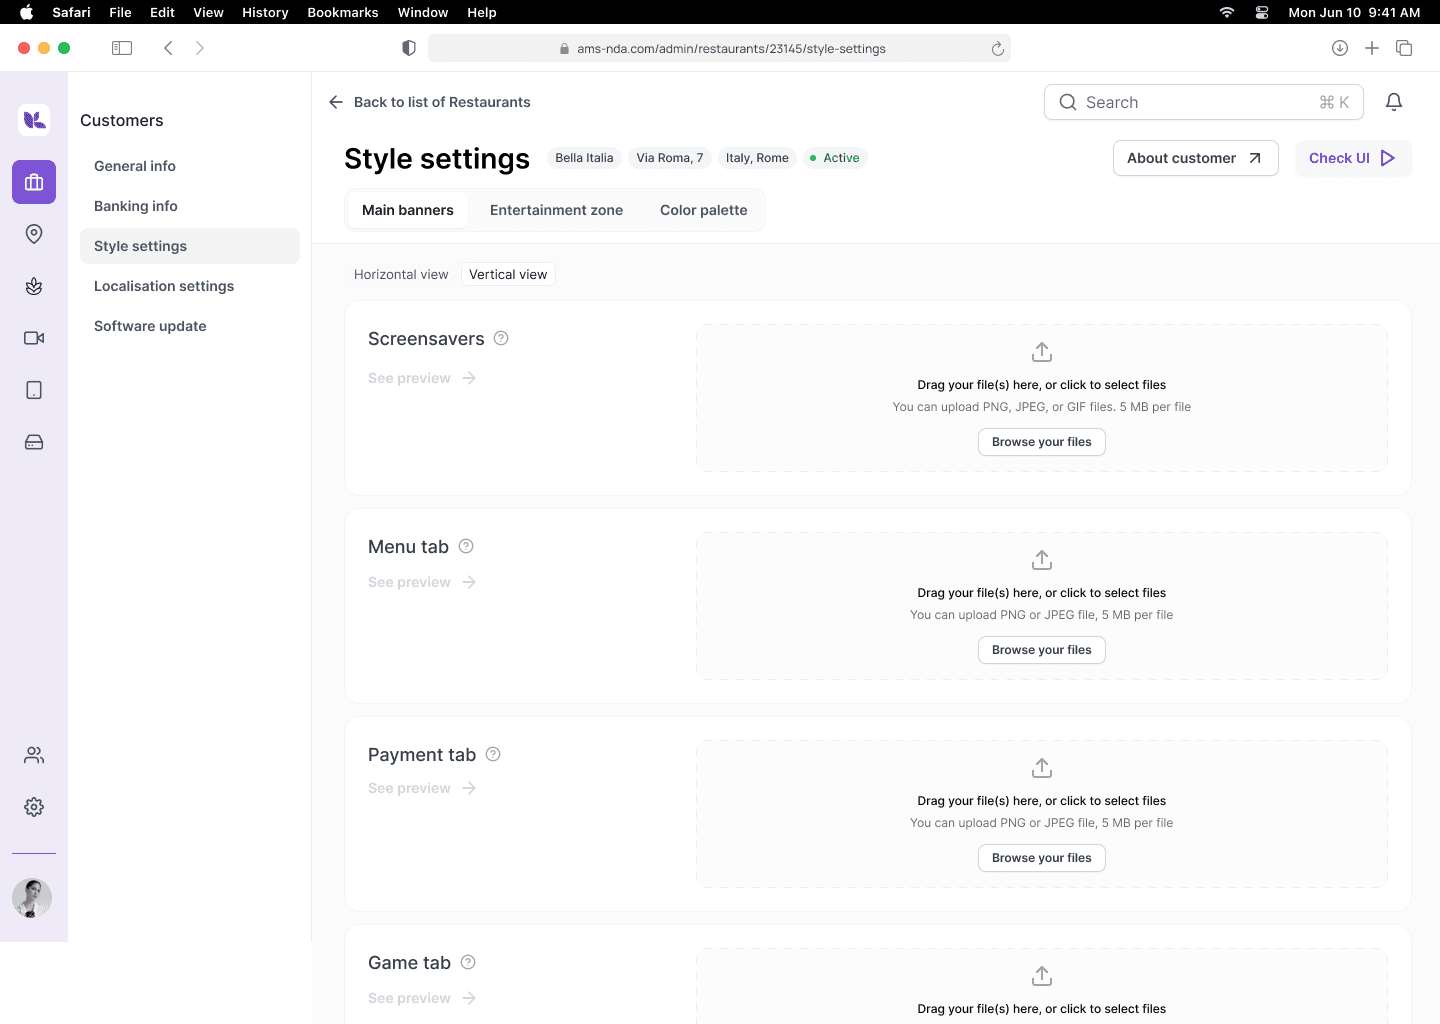Click the help icon next to Menu tab
The image size is (1440, 1024).
coord(466,546)
